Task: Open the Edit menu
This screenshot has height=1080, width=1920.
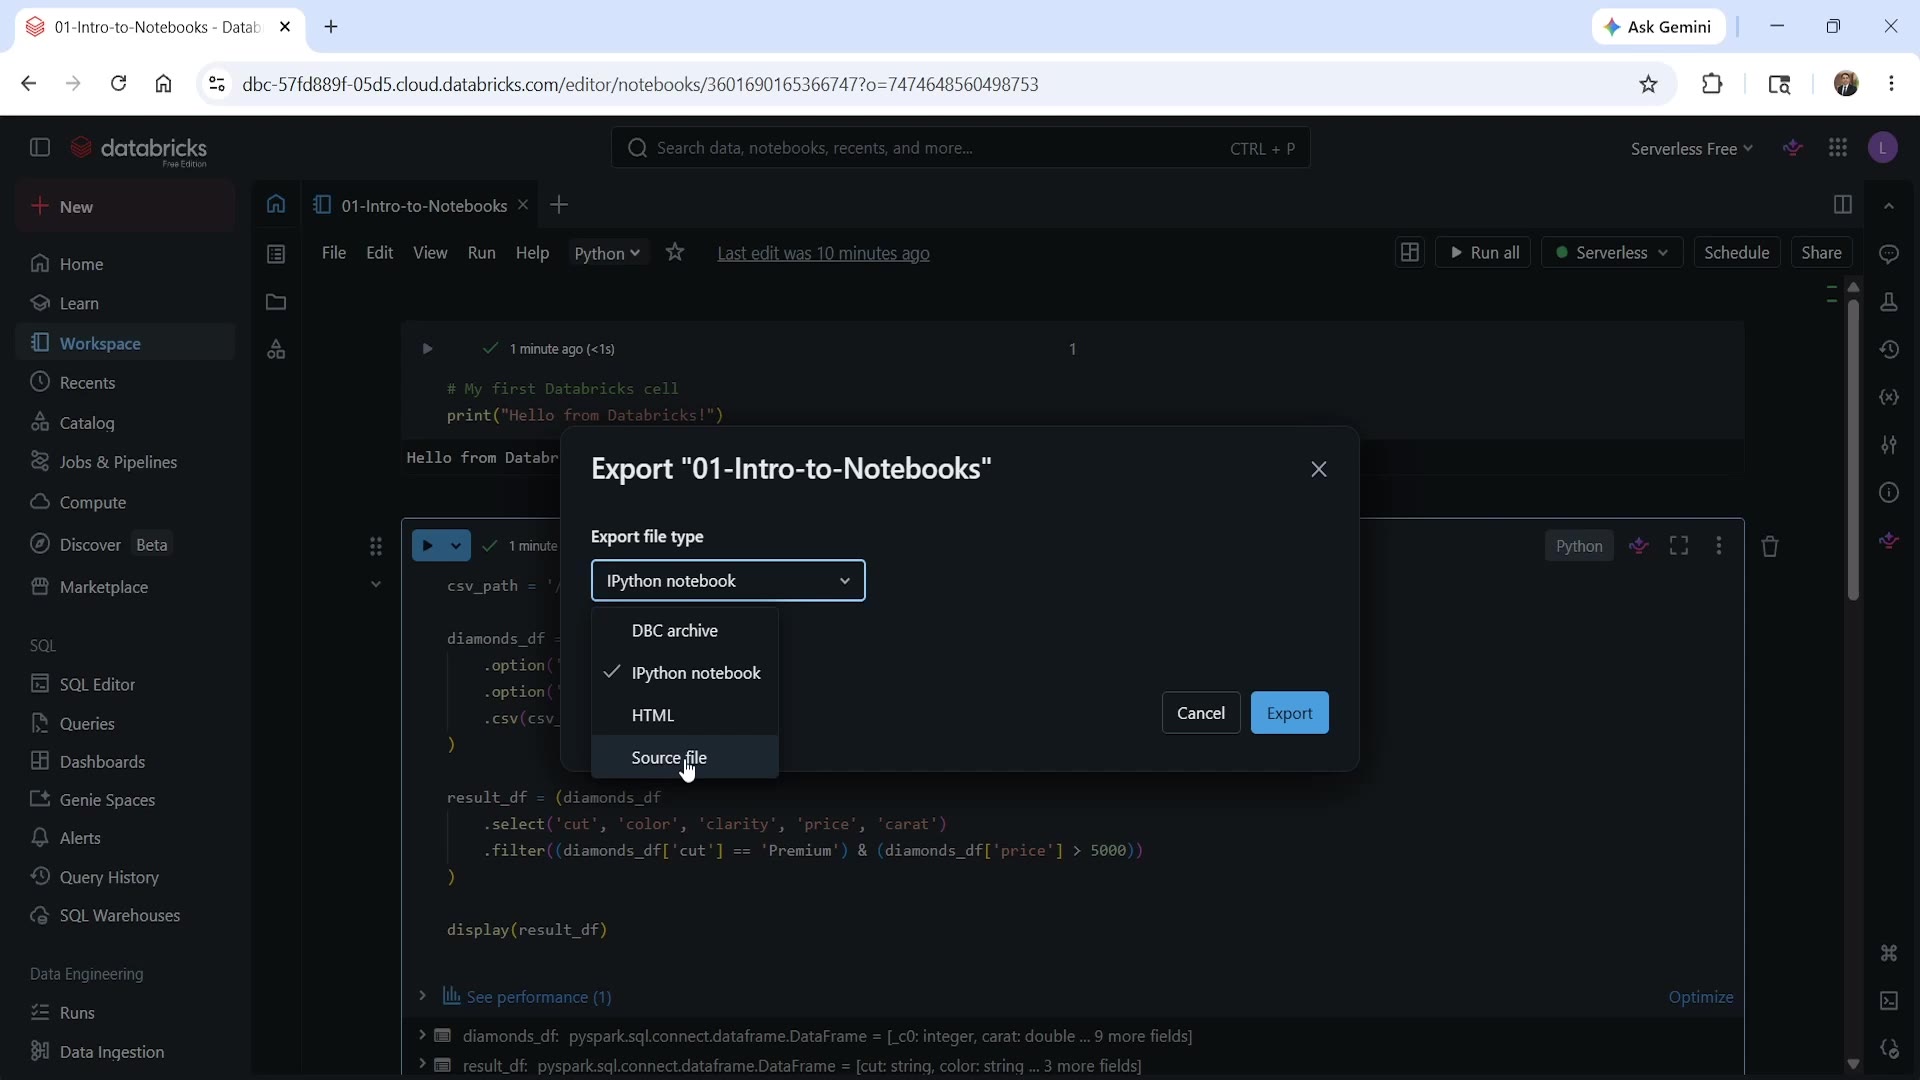Action: (x=380, y=253)
